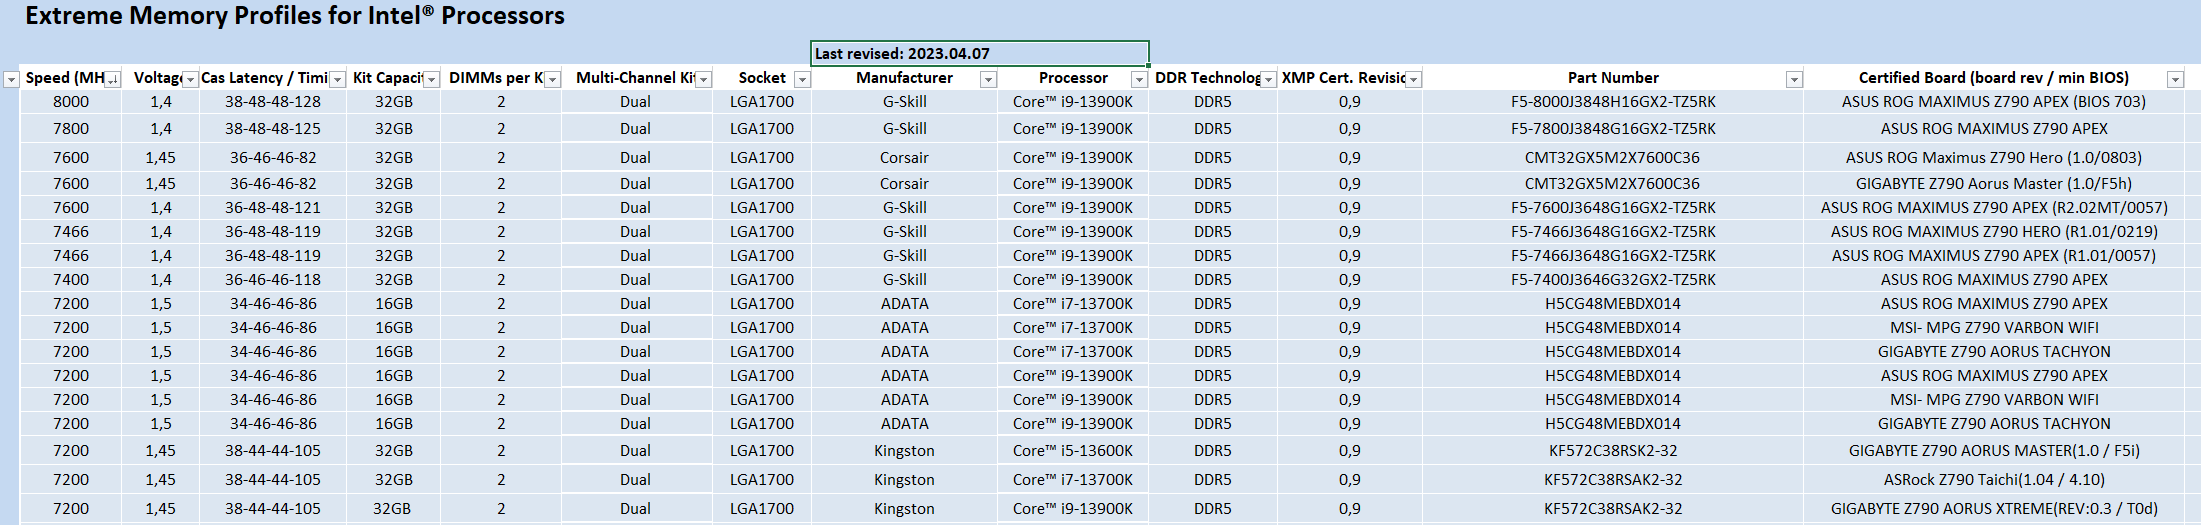Select part number F5-7800J3848G16GX2-TZ5RK

[x=1613, y=129]
